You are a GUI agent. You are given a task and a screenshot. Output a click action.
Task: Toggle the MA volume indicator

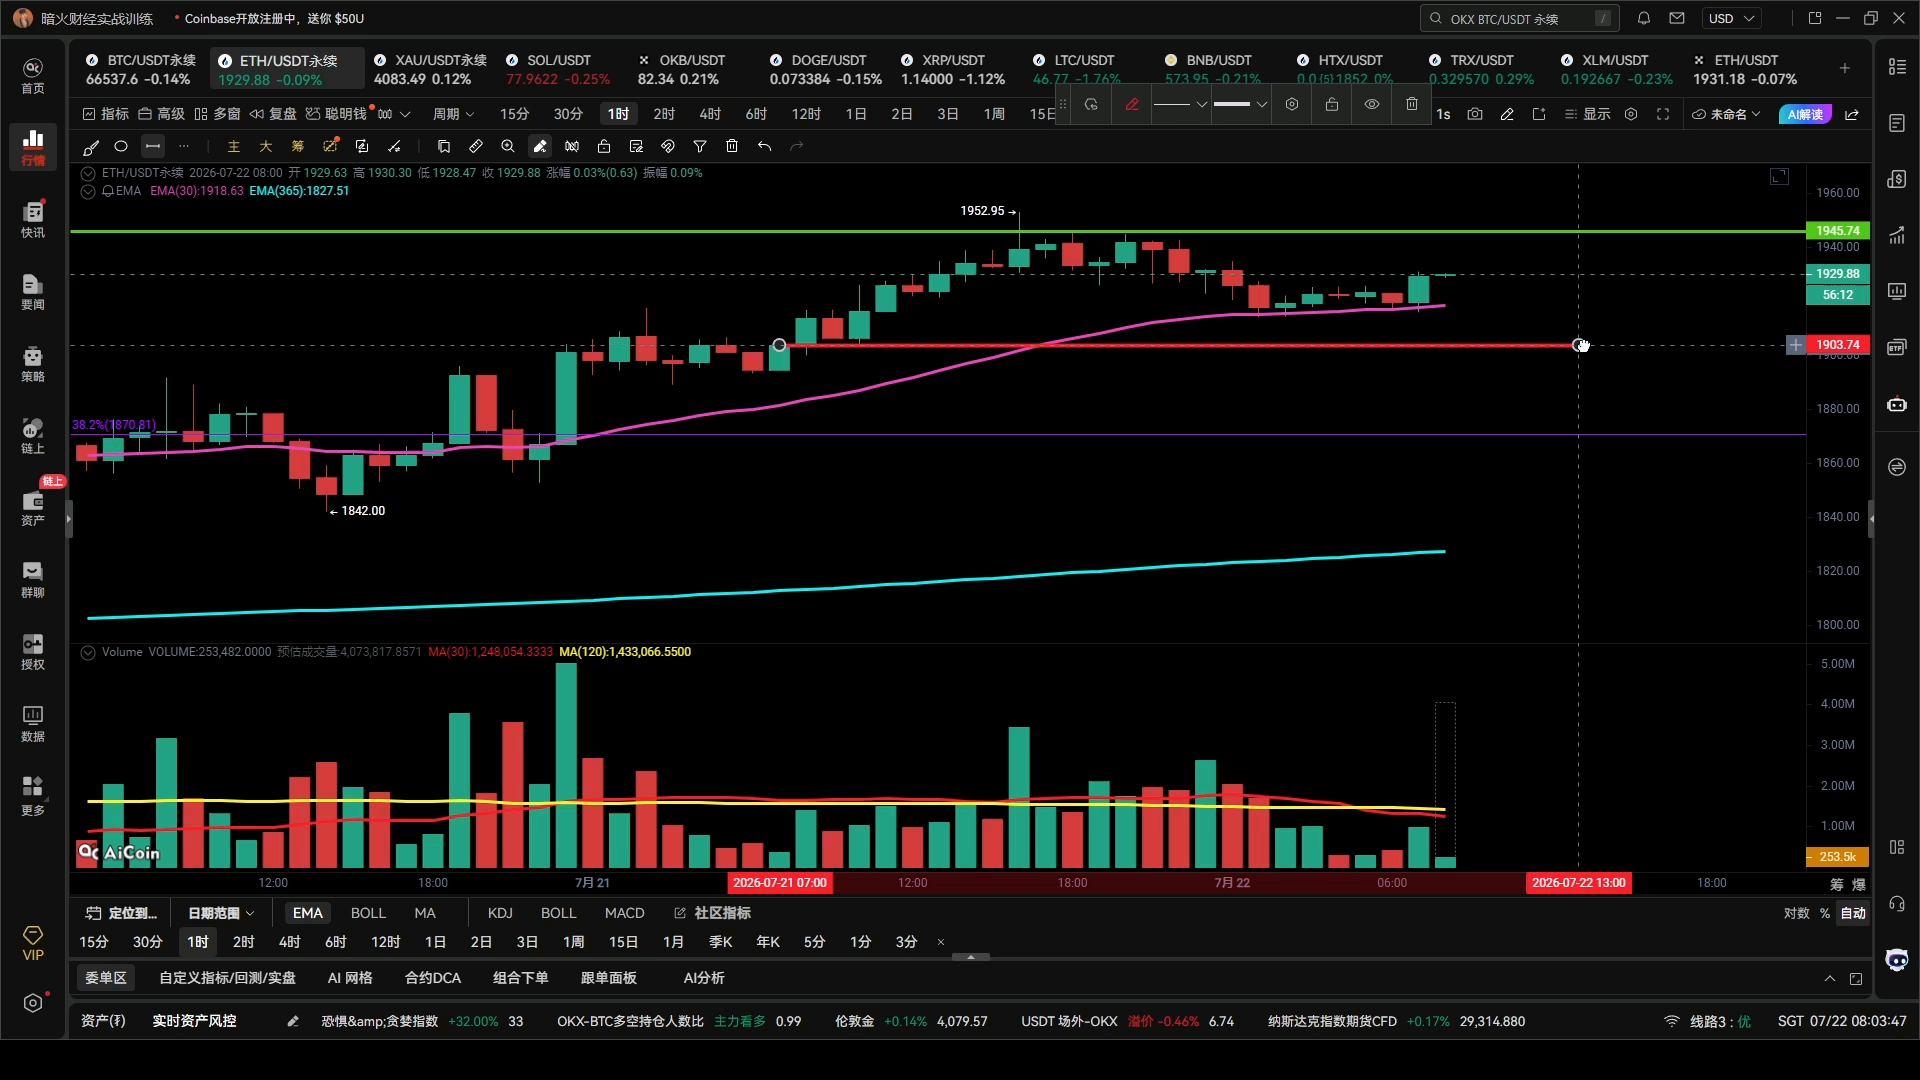tap(425, 913)
